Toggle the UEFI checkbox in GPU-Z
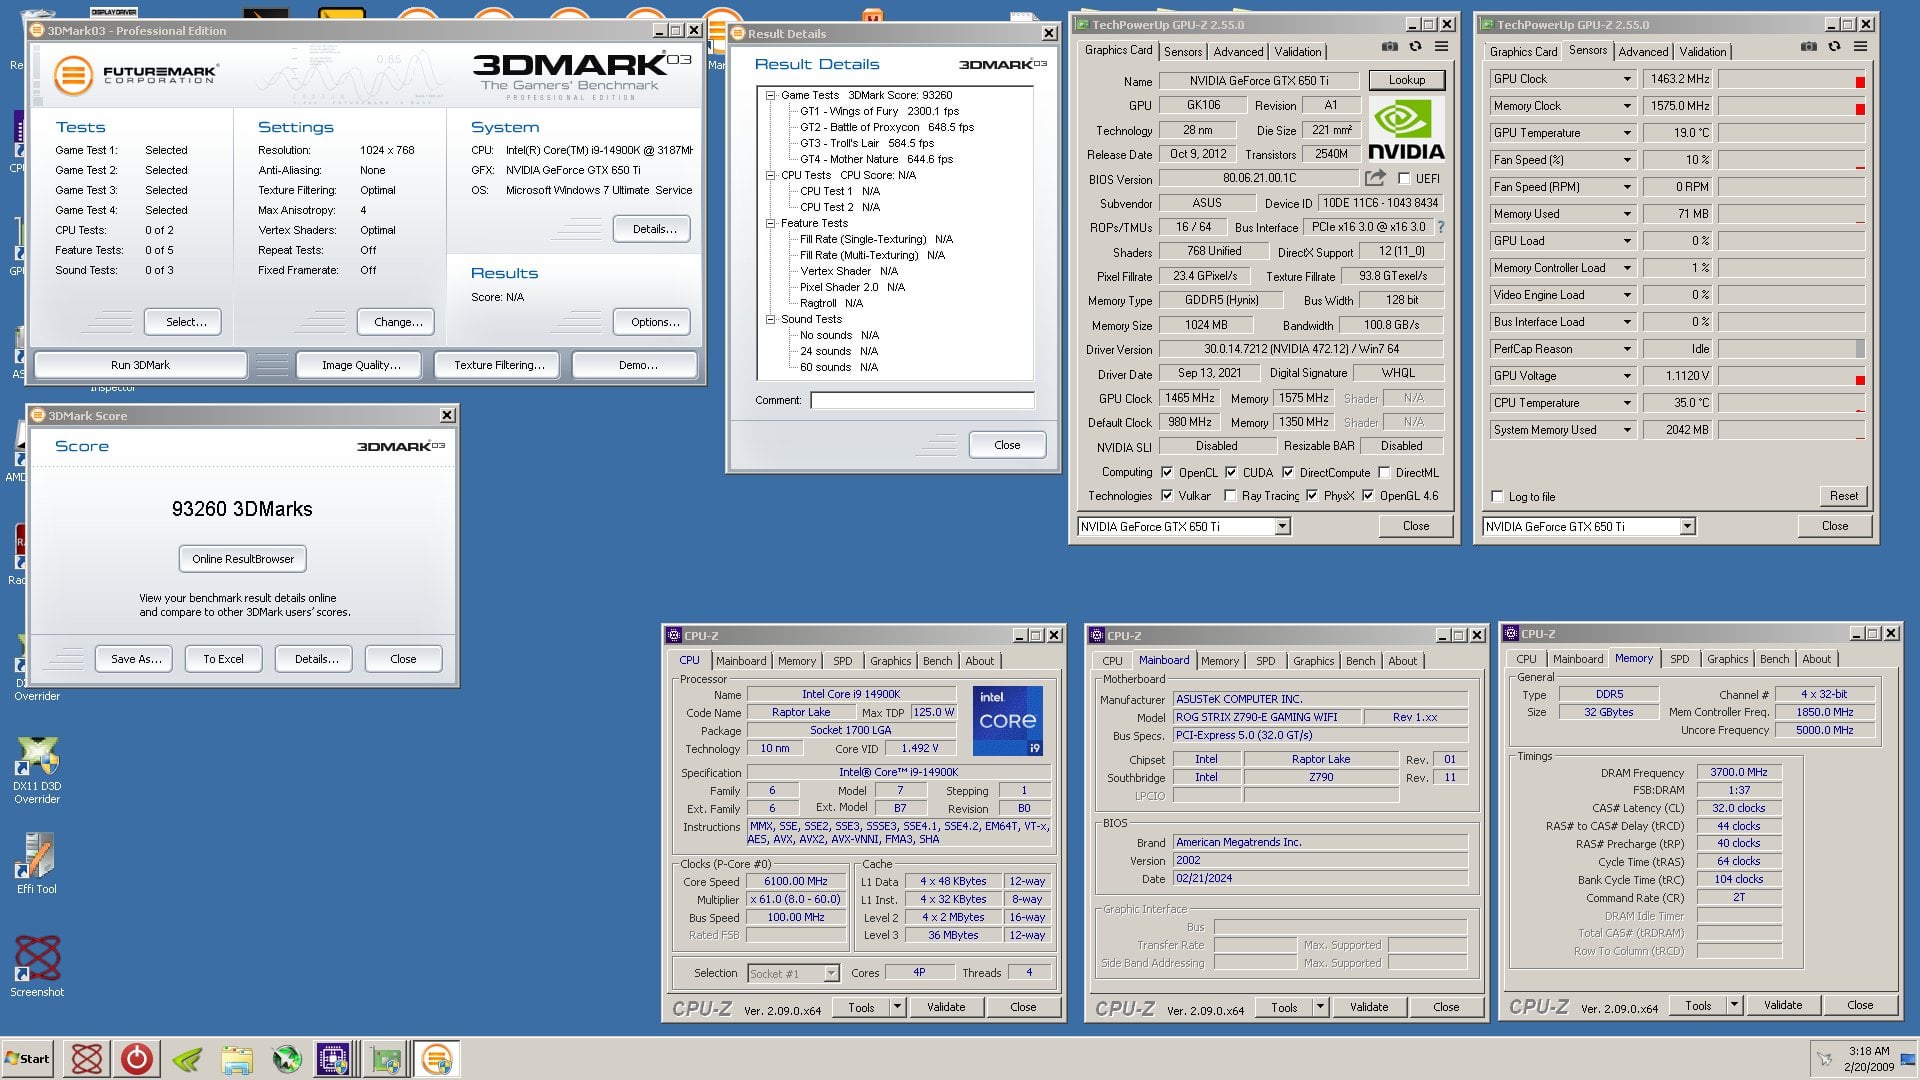The height and width of the screenshot is (1080, 1920). tap(1404, 179)
